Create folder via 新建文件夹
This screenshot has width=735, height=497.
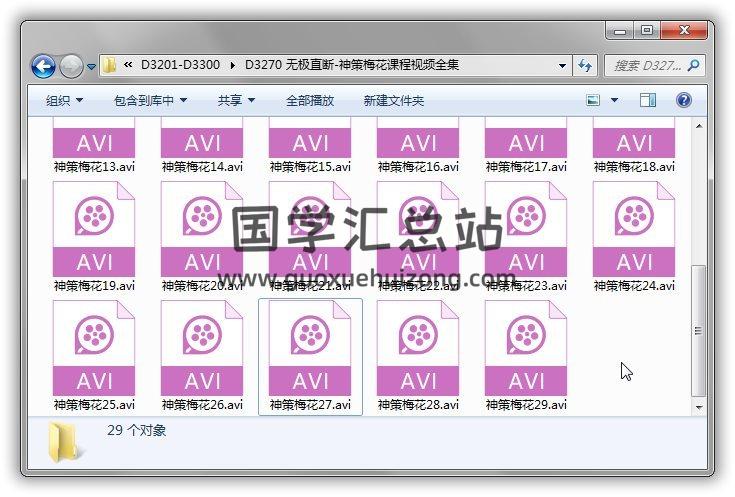pyautogui.click(x=394, y=100)
